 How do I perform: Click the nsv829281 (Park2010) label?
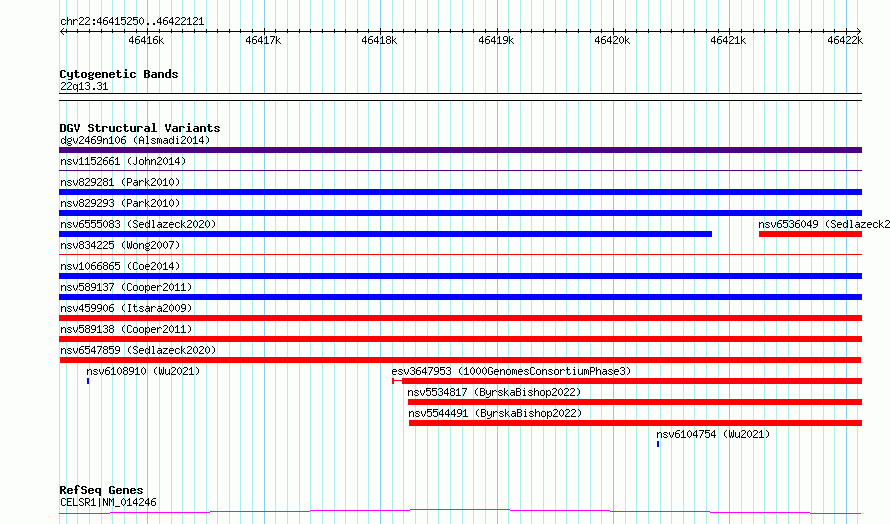[120, 182]
